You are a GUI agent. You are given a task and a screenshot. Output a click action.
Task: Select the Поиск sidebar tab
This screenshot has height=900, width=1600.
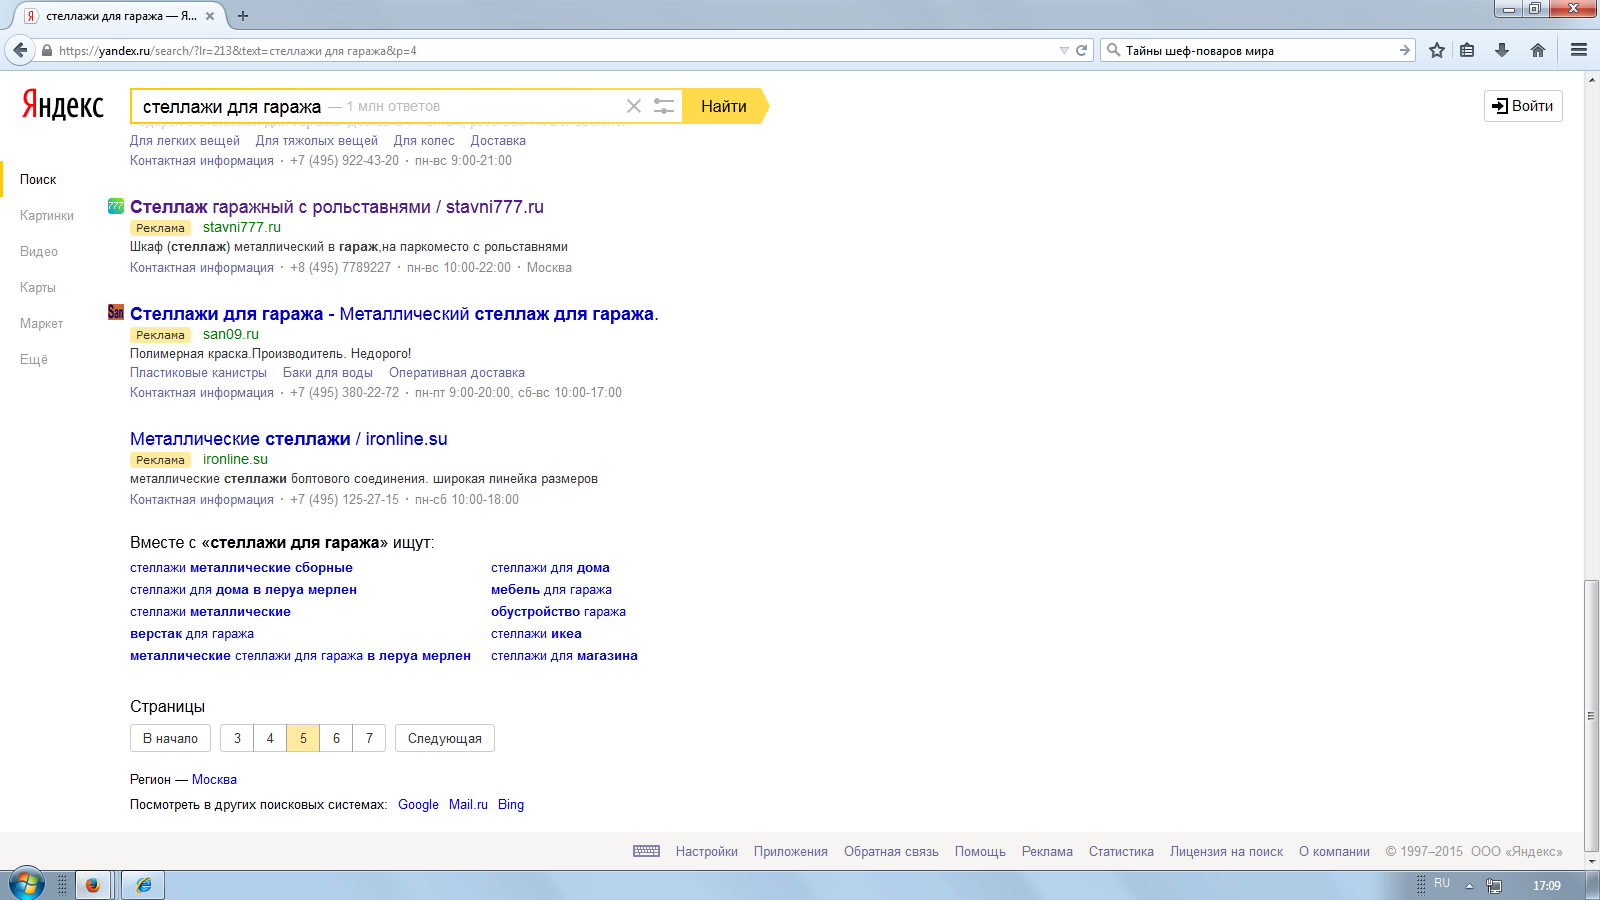(38, 179)
